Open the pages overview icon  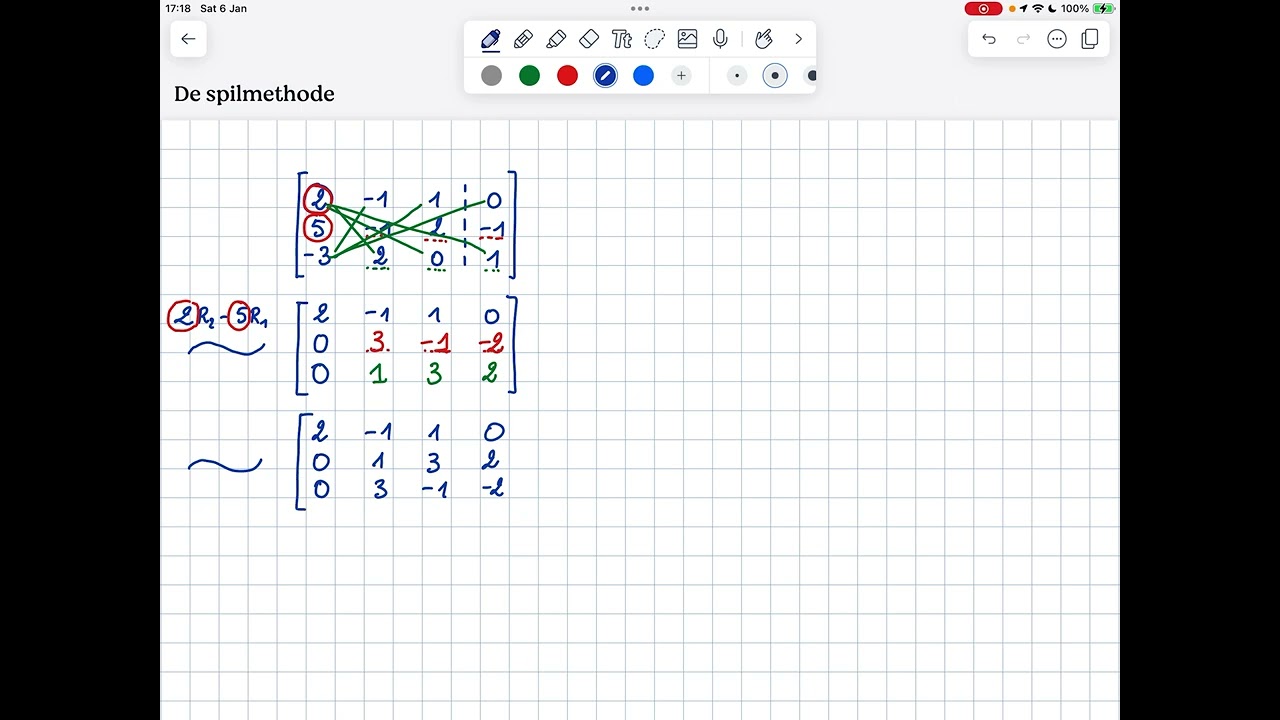point(1090,39)
